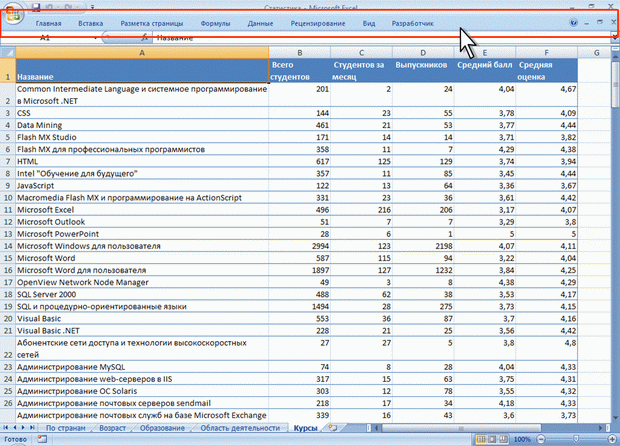Select header cell Выпускников
Screen dimensions: 620x446
423,70
